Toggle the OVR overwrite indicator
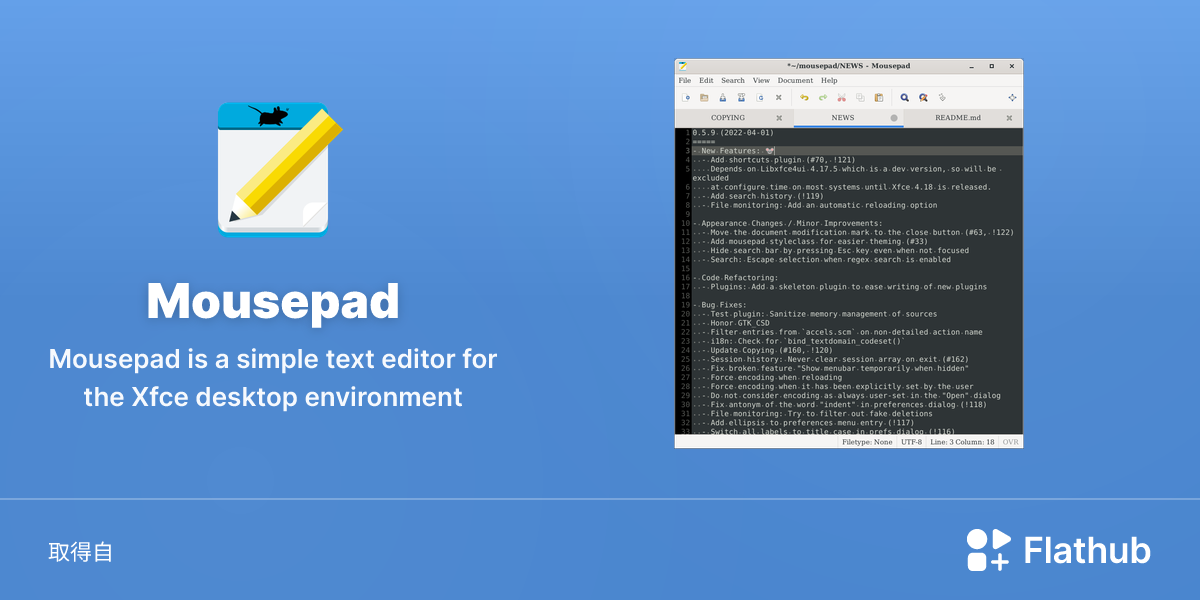 1011,442
